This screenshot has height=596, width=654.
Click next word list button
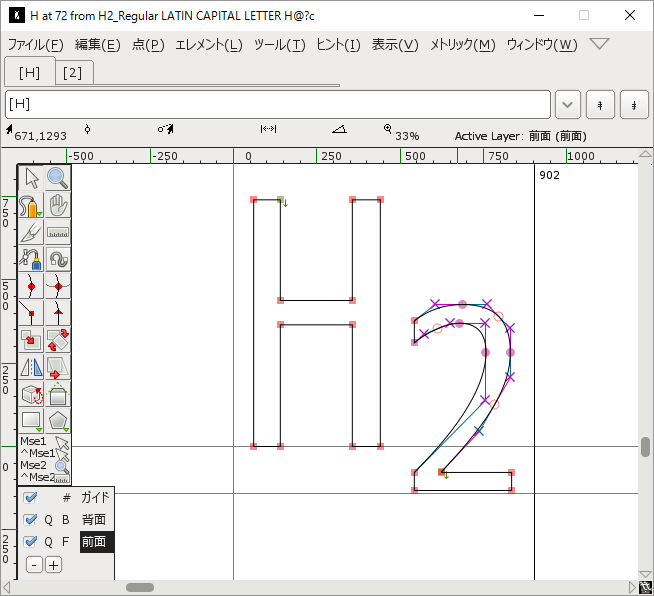634,105
